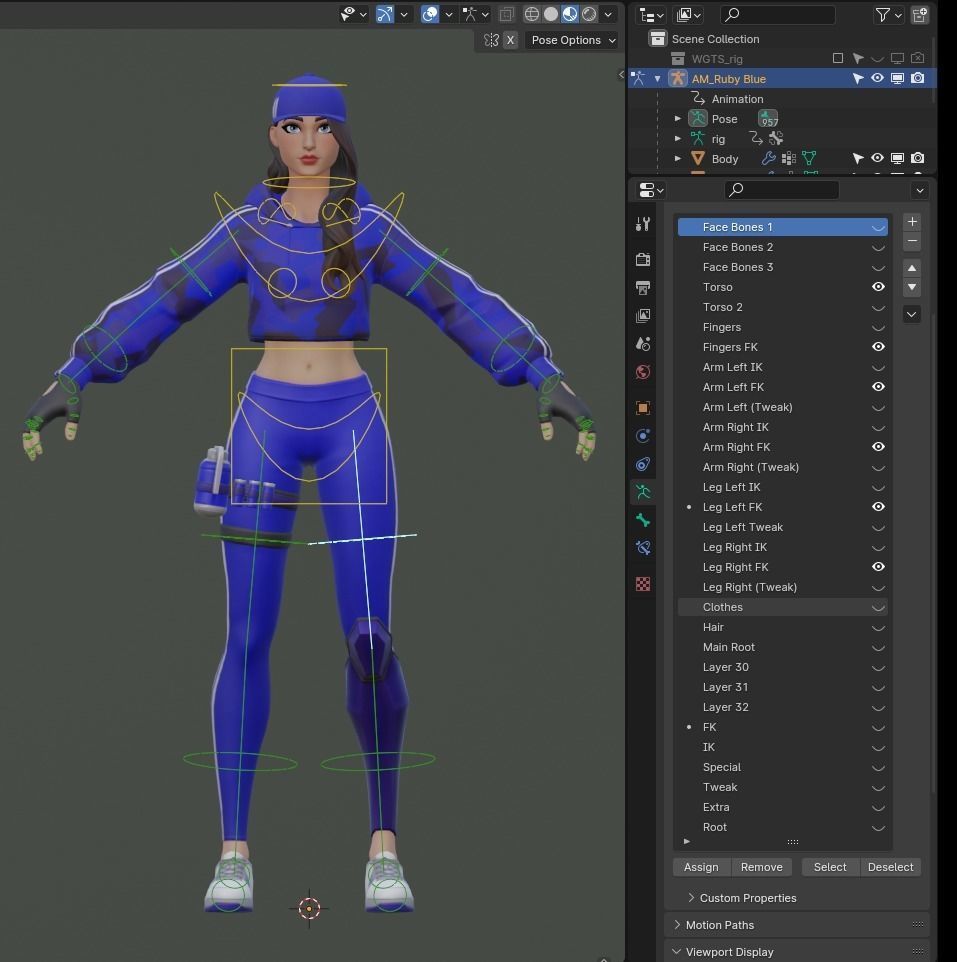
Task: Toggle X-ray view in viewport header
Action: (506, 14)
